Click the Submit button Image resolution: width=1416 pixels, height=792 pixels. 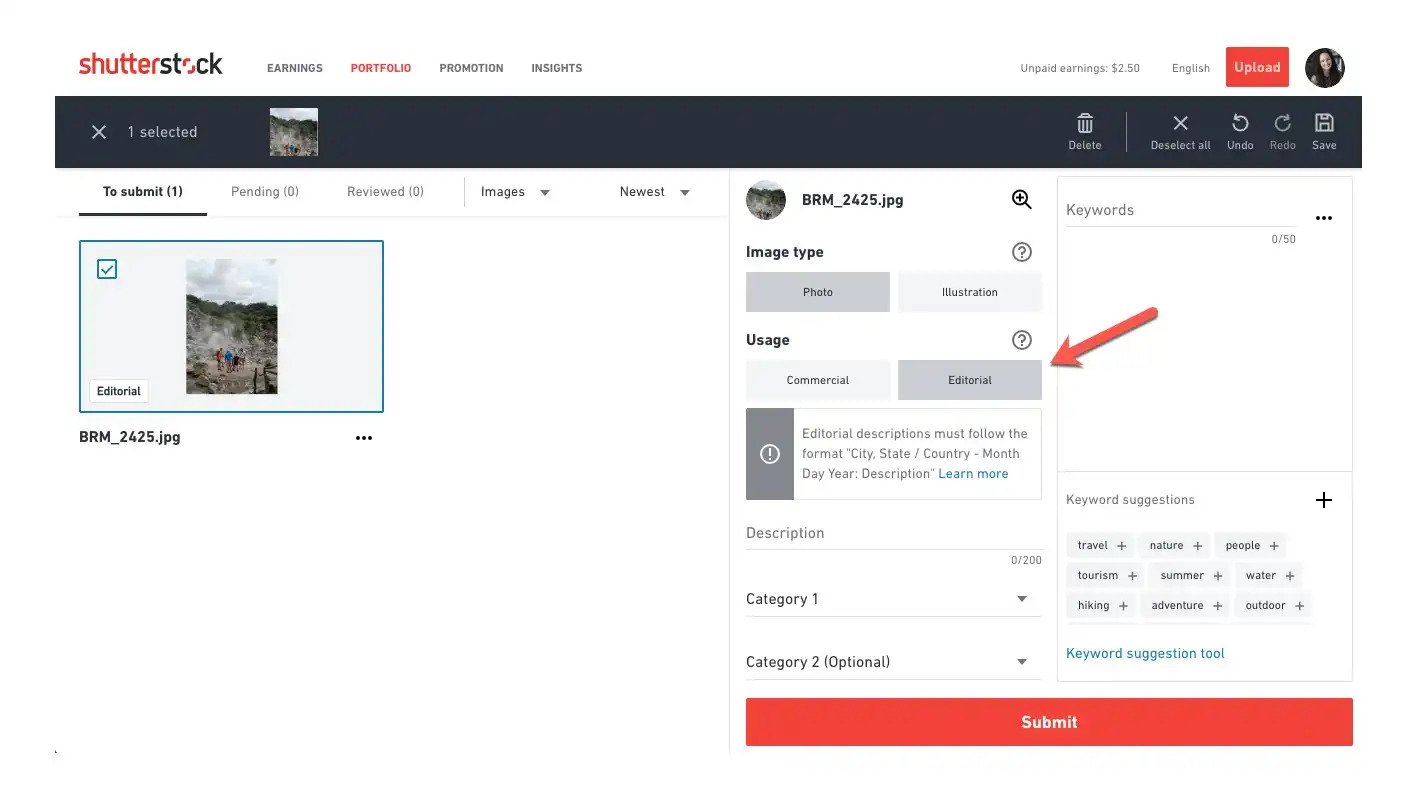[1049, 722]
